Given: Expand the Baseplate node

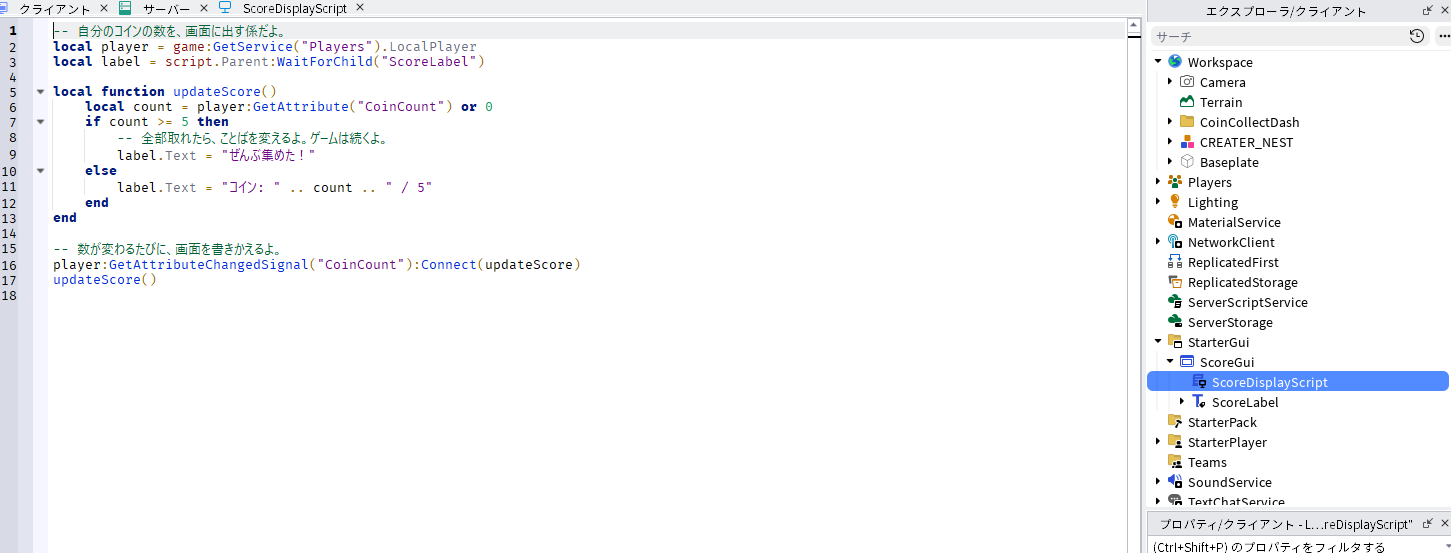Looking at the screenshot, I should (1170, 162).
